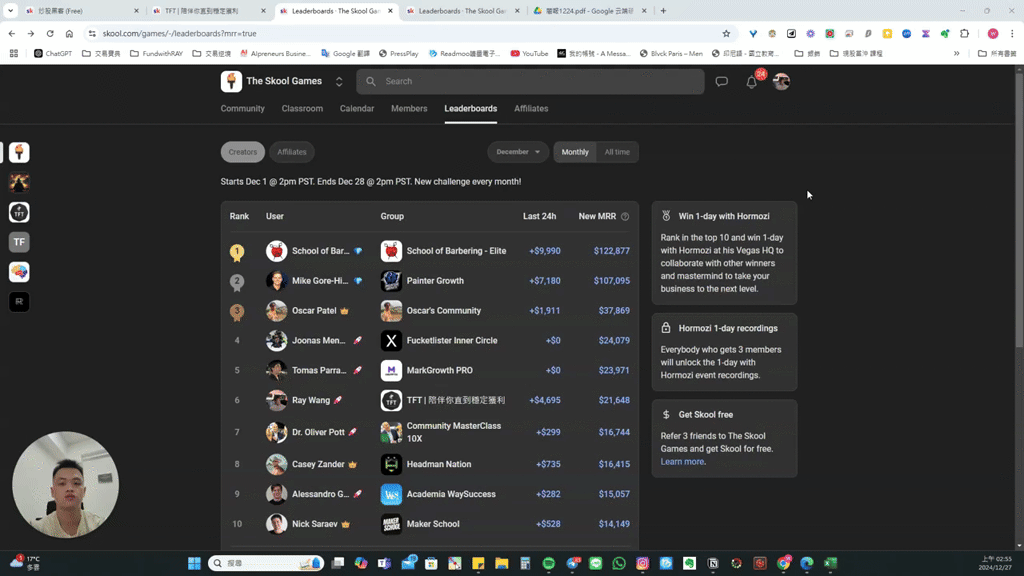The image size is (1024, 576).
Task: Open the FundwithRAY bookmarks folder
Action: 156,54
